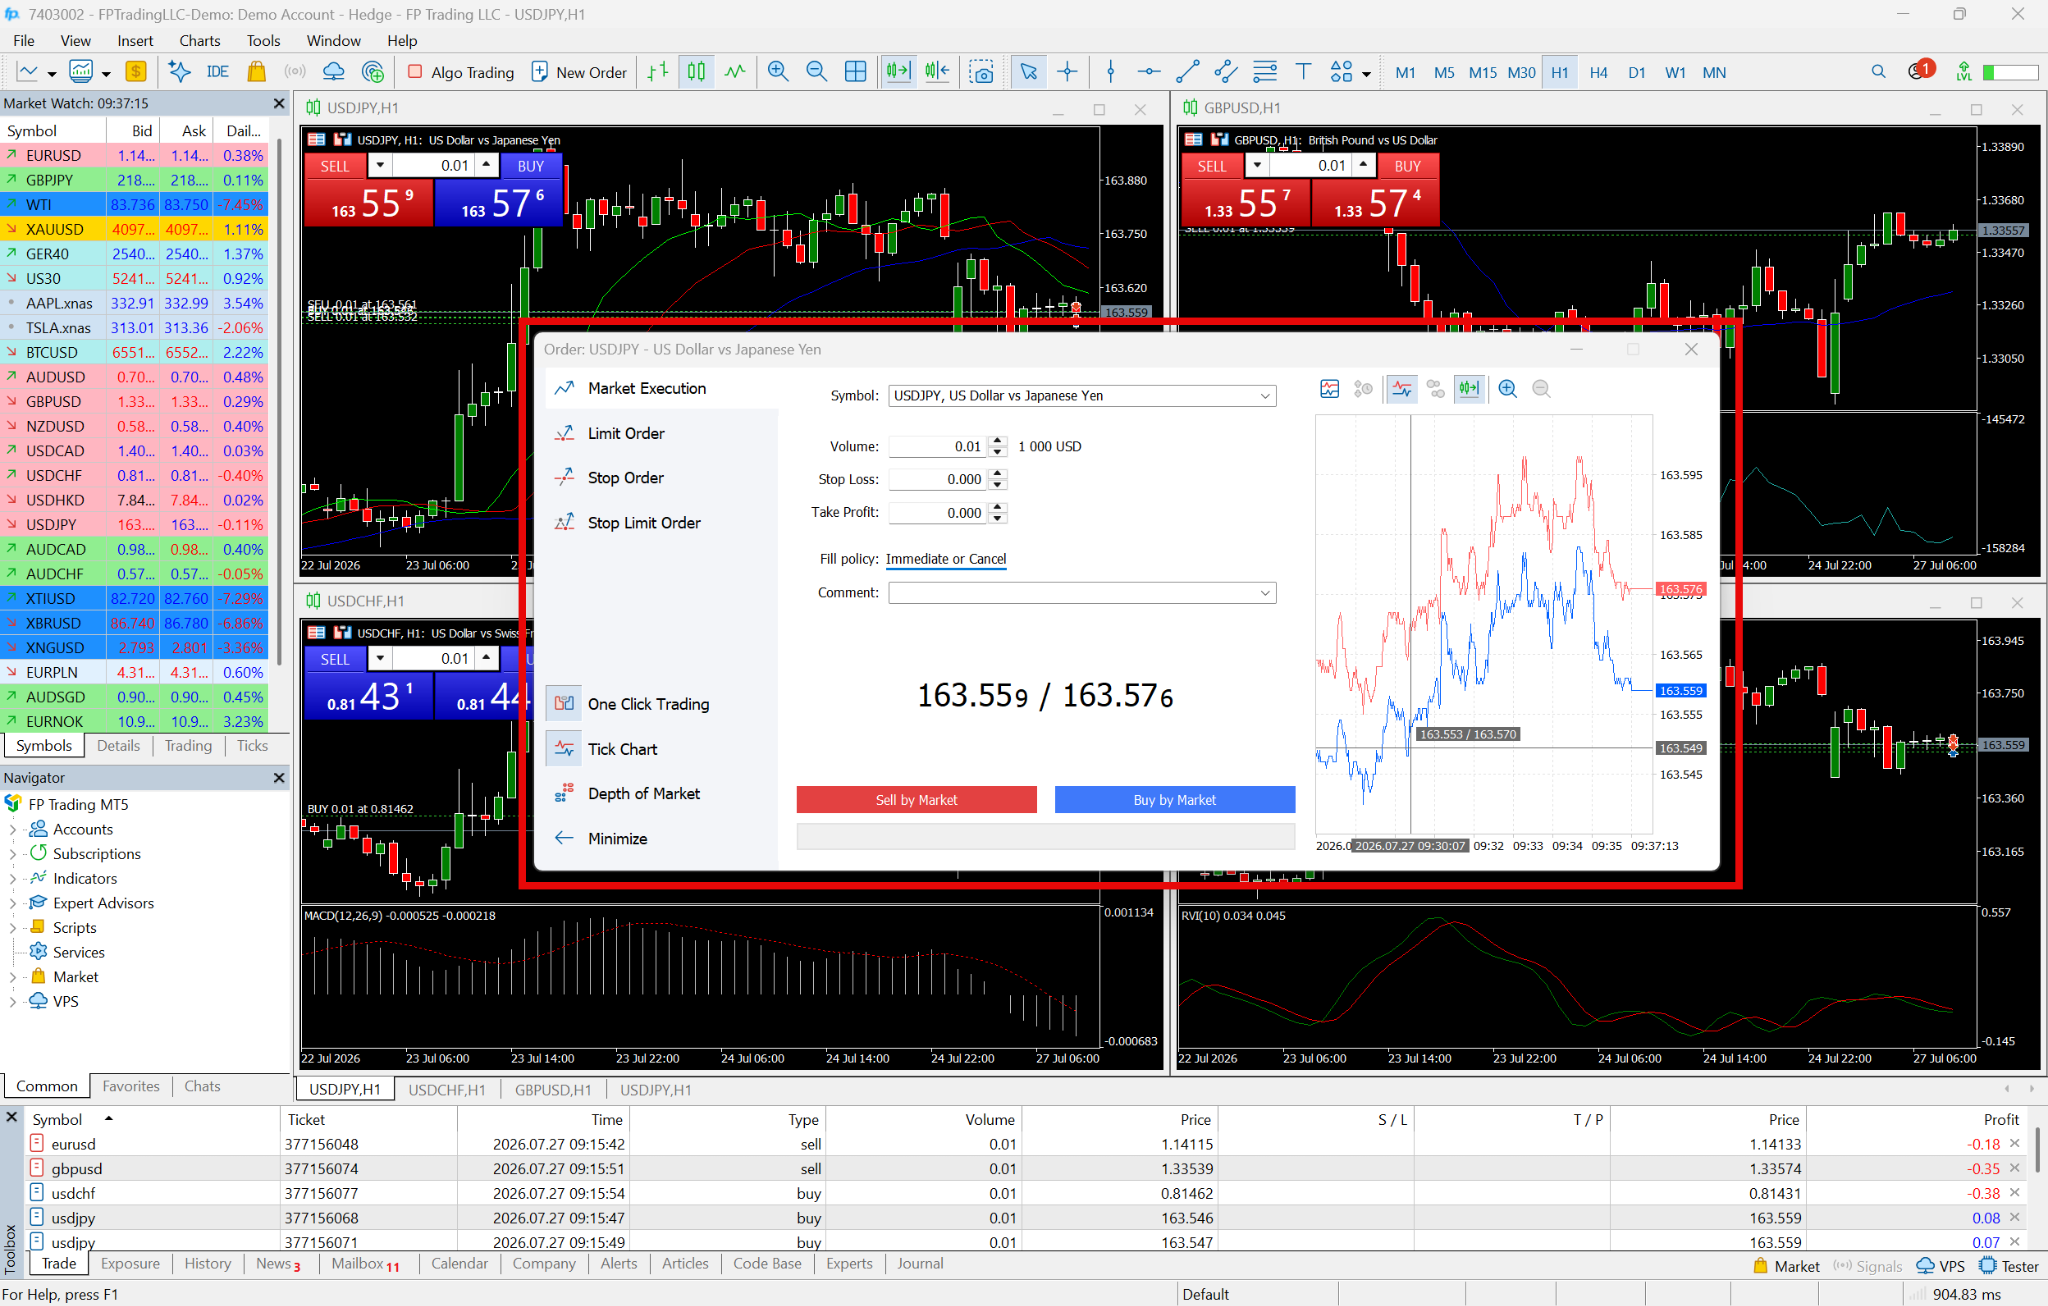Open the Details tab in Market Watch
This screenshot has width=2048, height=1306.
pos(118,746)
